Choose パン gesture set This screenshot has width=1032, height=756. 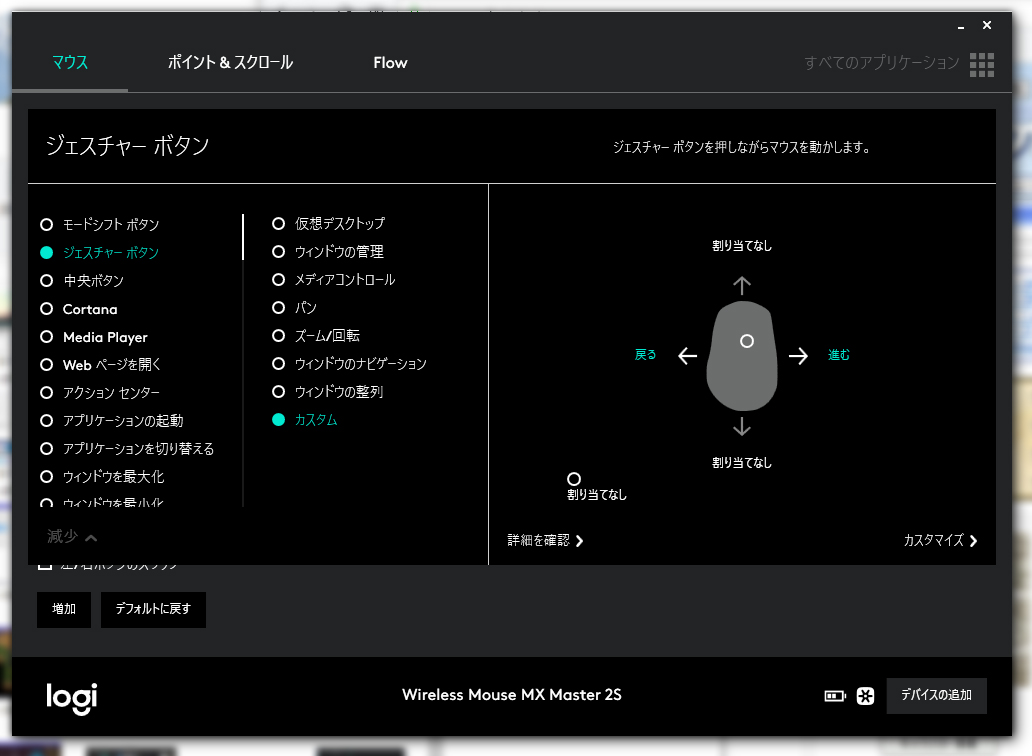coord(294,307)
